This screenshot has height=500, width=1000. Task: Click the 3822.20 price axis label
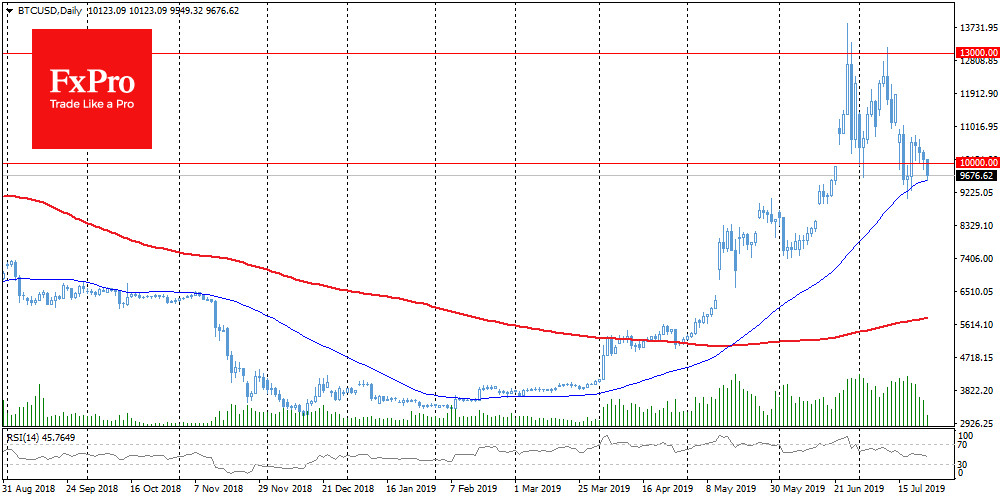tap(975, 391)
